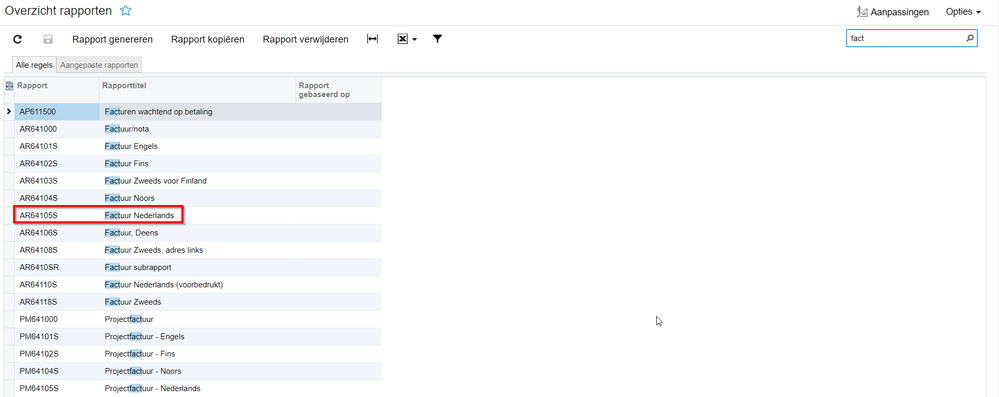Refresh the report list
This screenshot has width=999, height=397.
(x=18, y=40)
